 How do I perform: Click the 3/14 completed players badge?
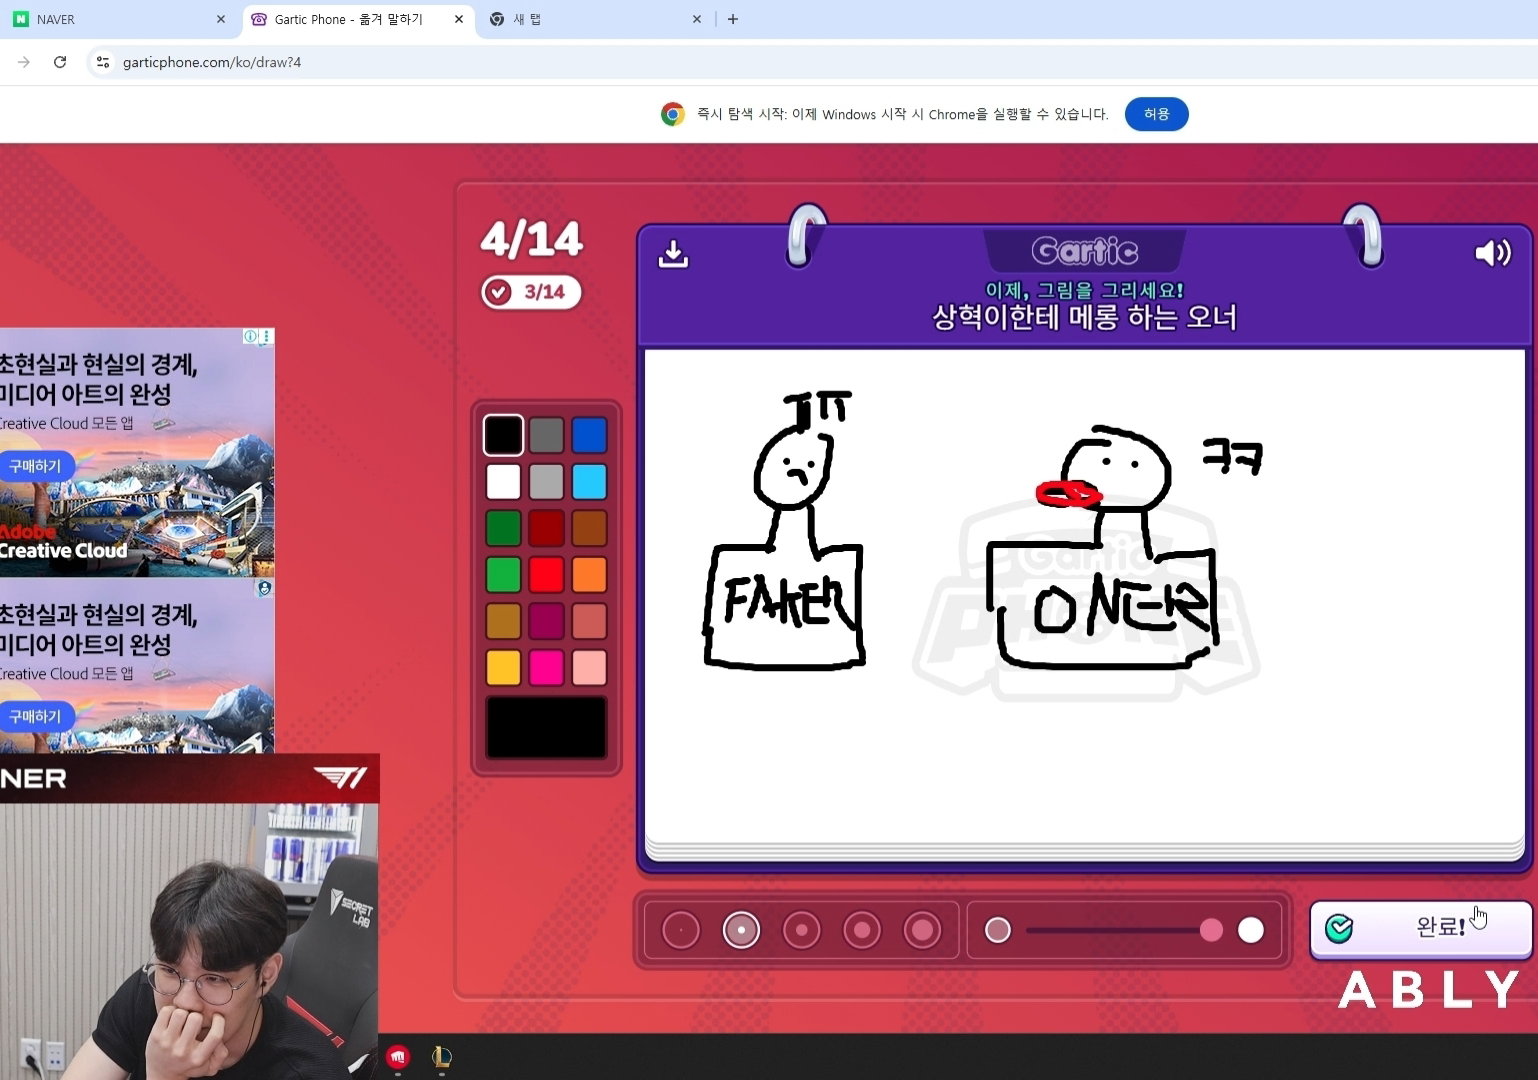[531, 292]
